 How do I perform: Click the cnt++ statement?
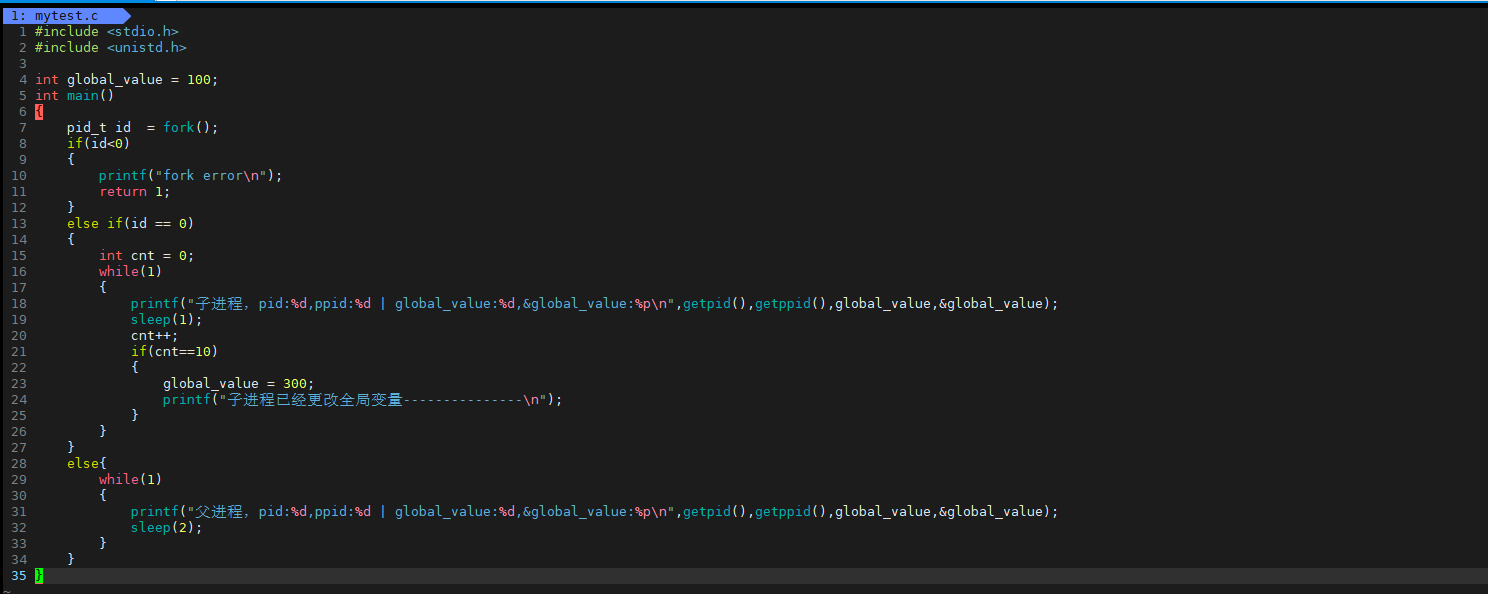tap(155, 336)
